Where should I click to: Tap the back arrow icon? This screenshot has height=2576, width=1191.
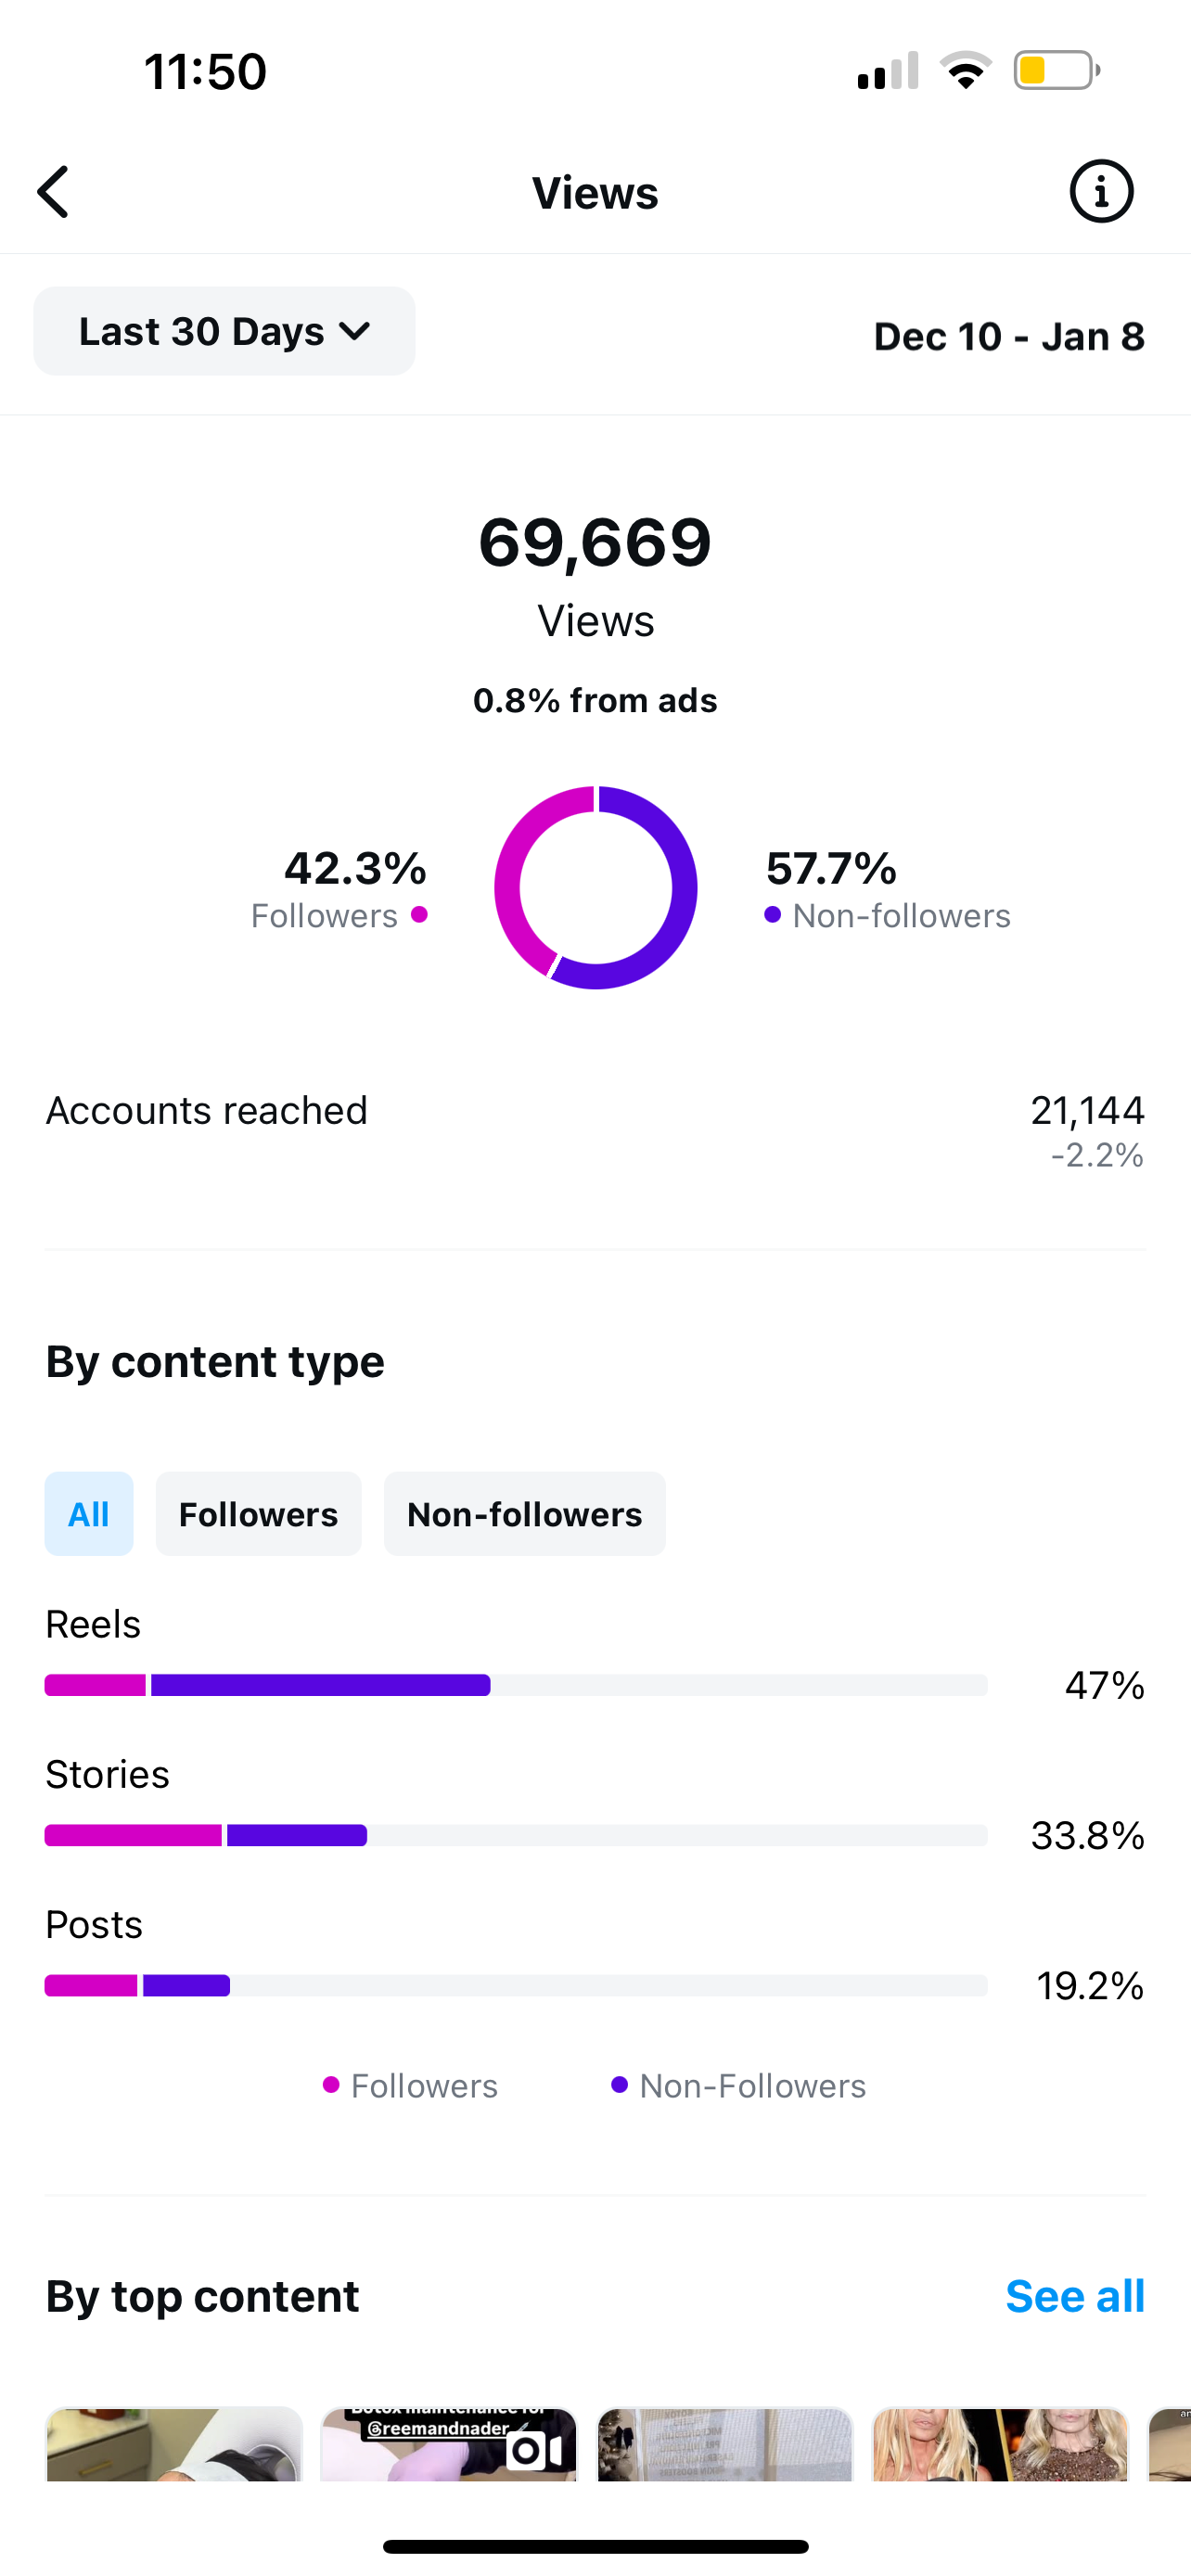(x=54, y=192)
